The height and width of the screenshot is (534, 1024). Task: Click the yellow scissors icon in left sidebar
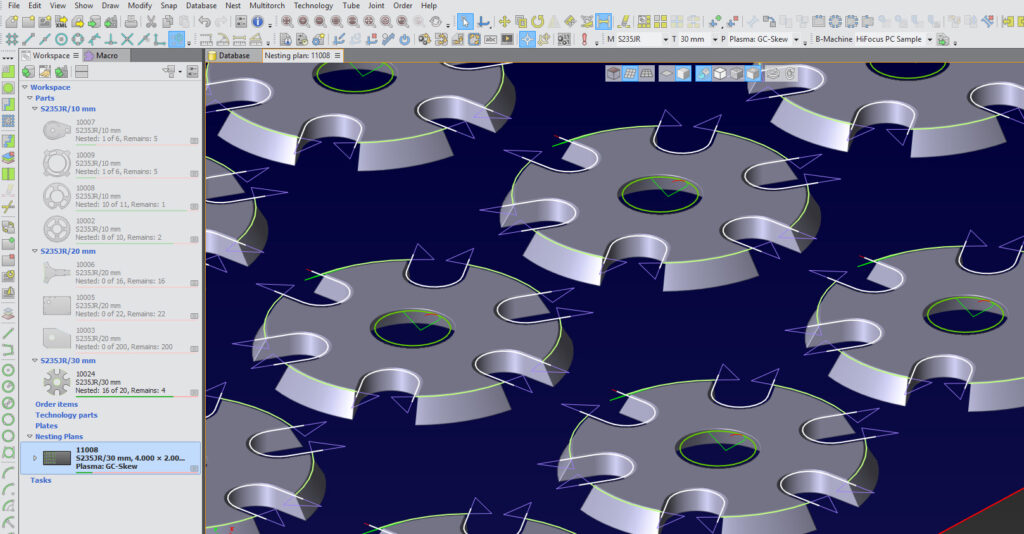pos(8,207)
